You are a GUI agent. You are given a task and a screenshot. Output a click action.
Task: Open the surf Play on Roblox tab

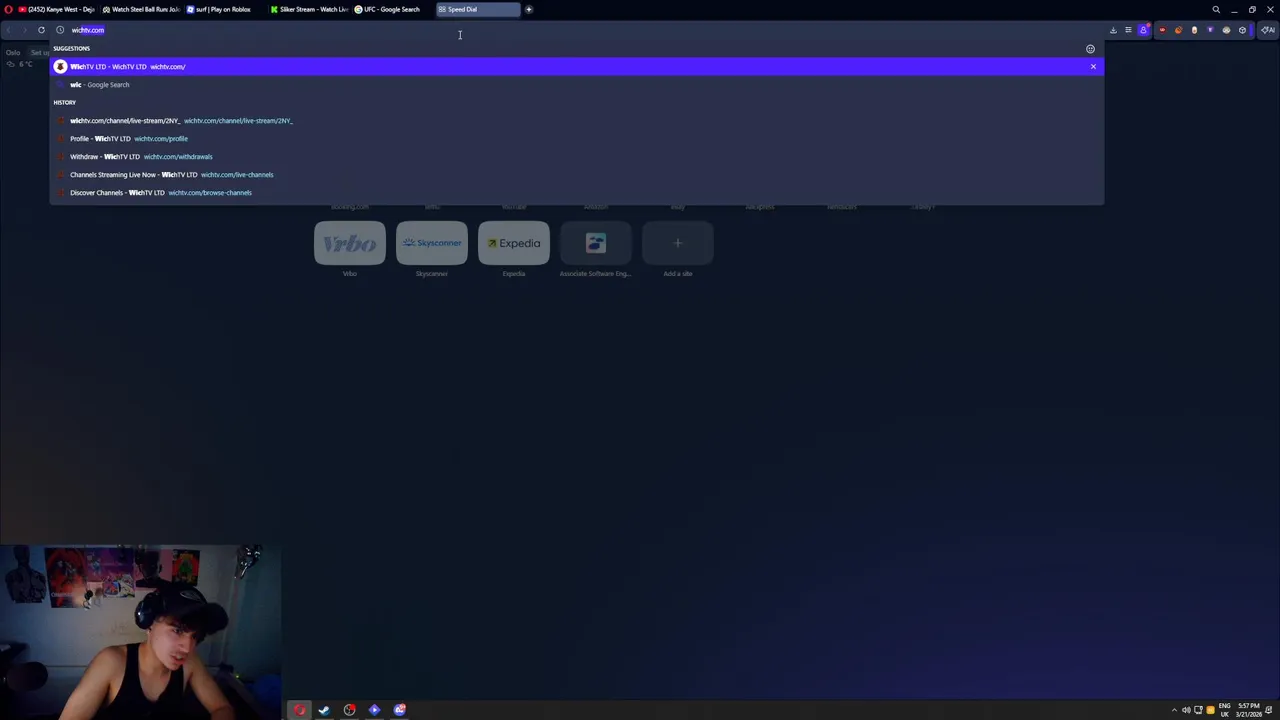point(224,9)
